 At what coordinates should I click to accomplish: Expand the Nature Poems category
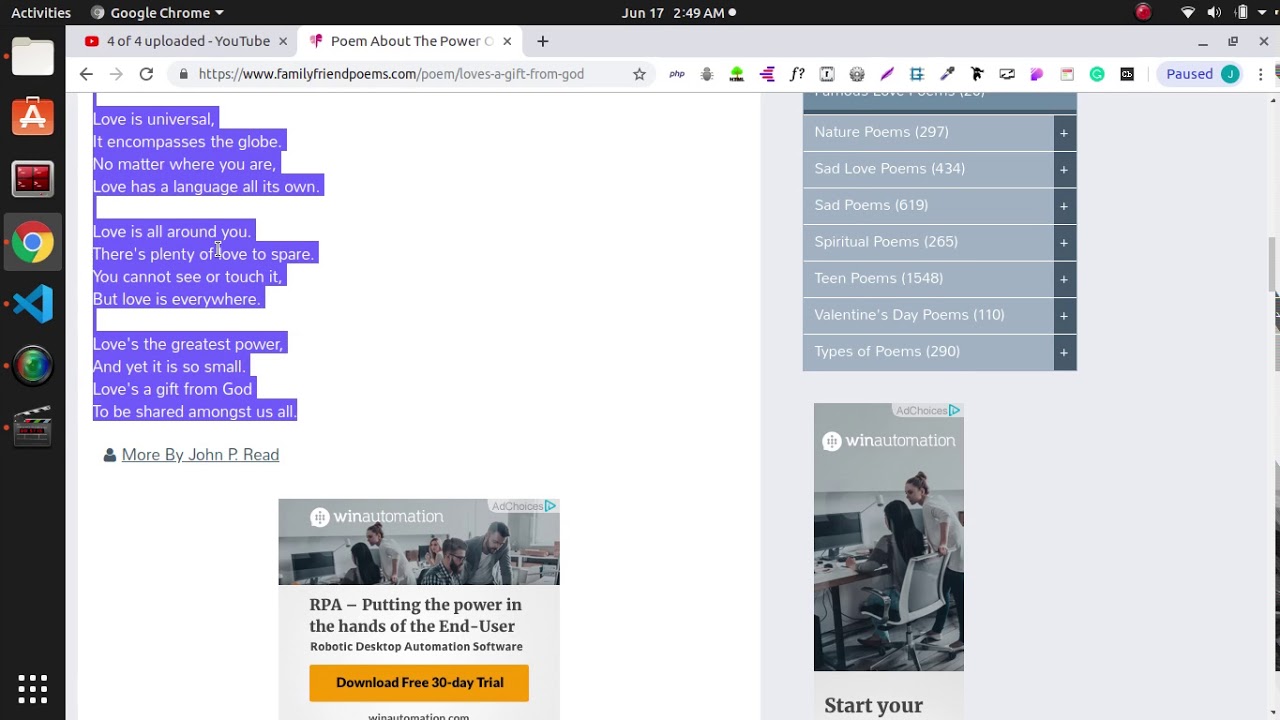(x=1064, y=132)
